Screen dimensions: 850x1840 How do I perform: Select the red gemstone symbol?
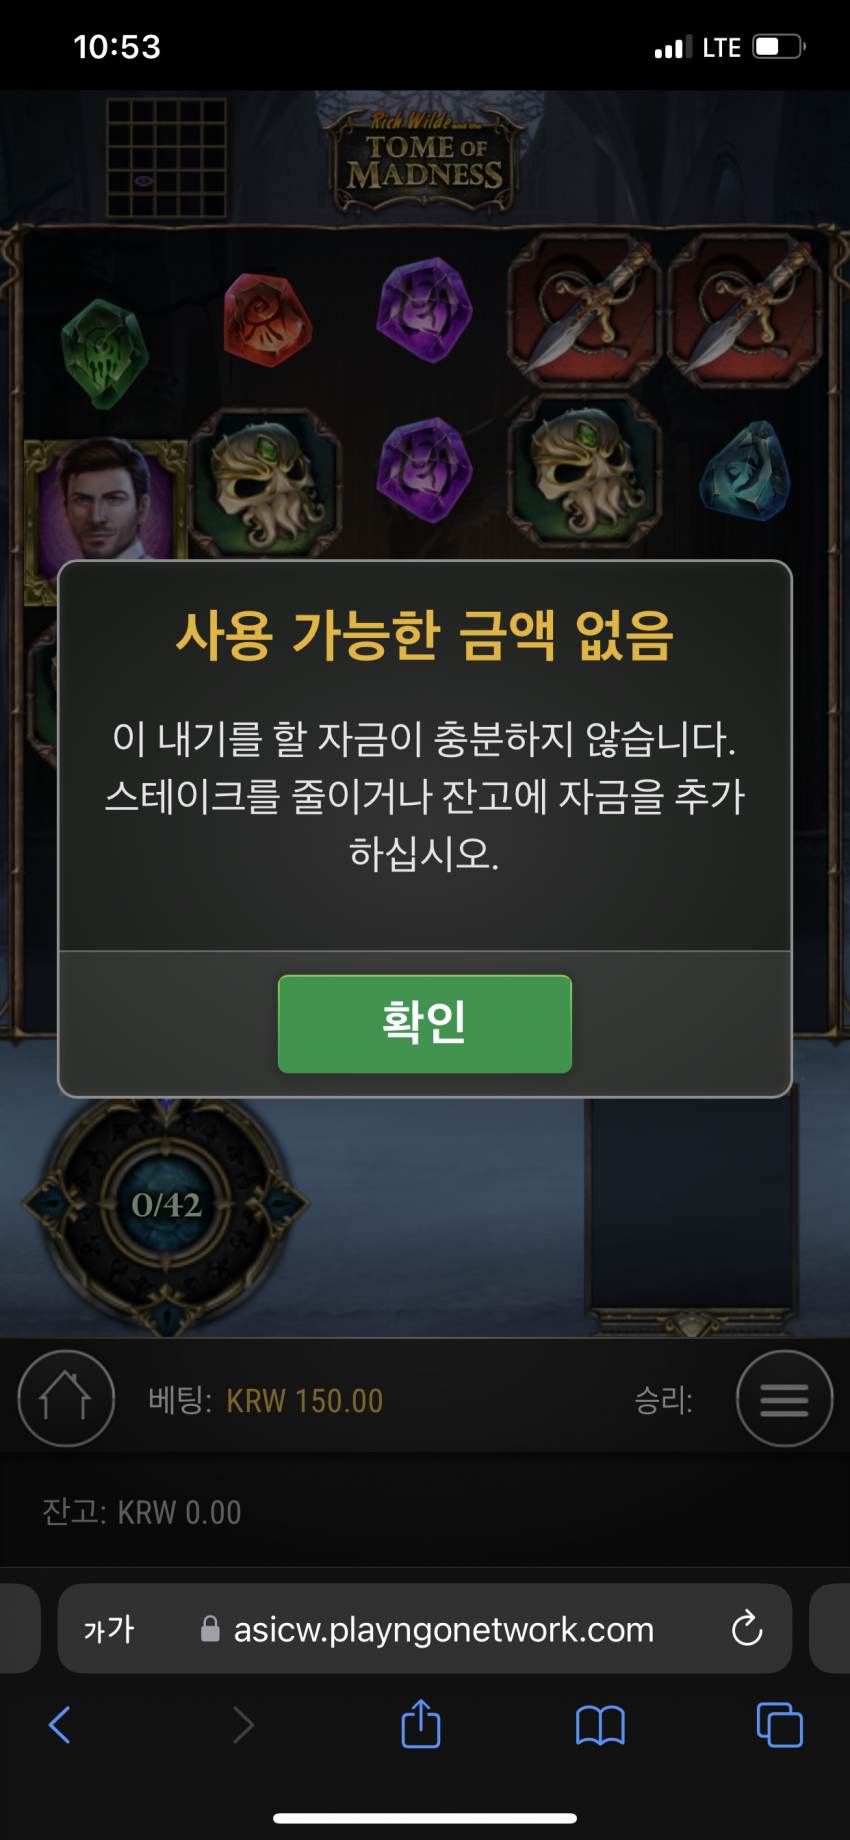point(267,320)
